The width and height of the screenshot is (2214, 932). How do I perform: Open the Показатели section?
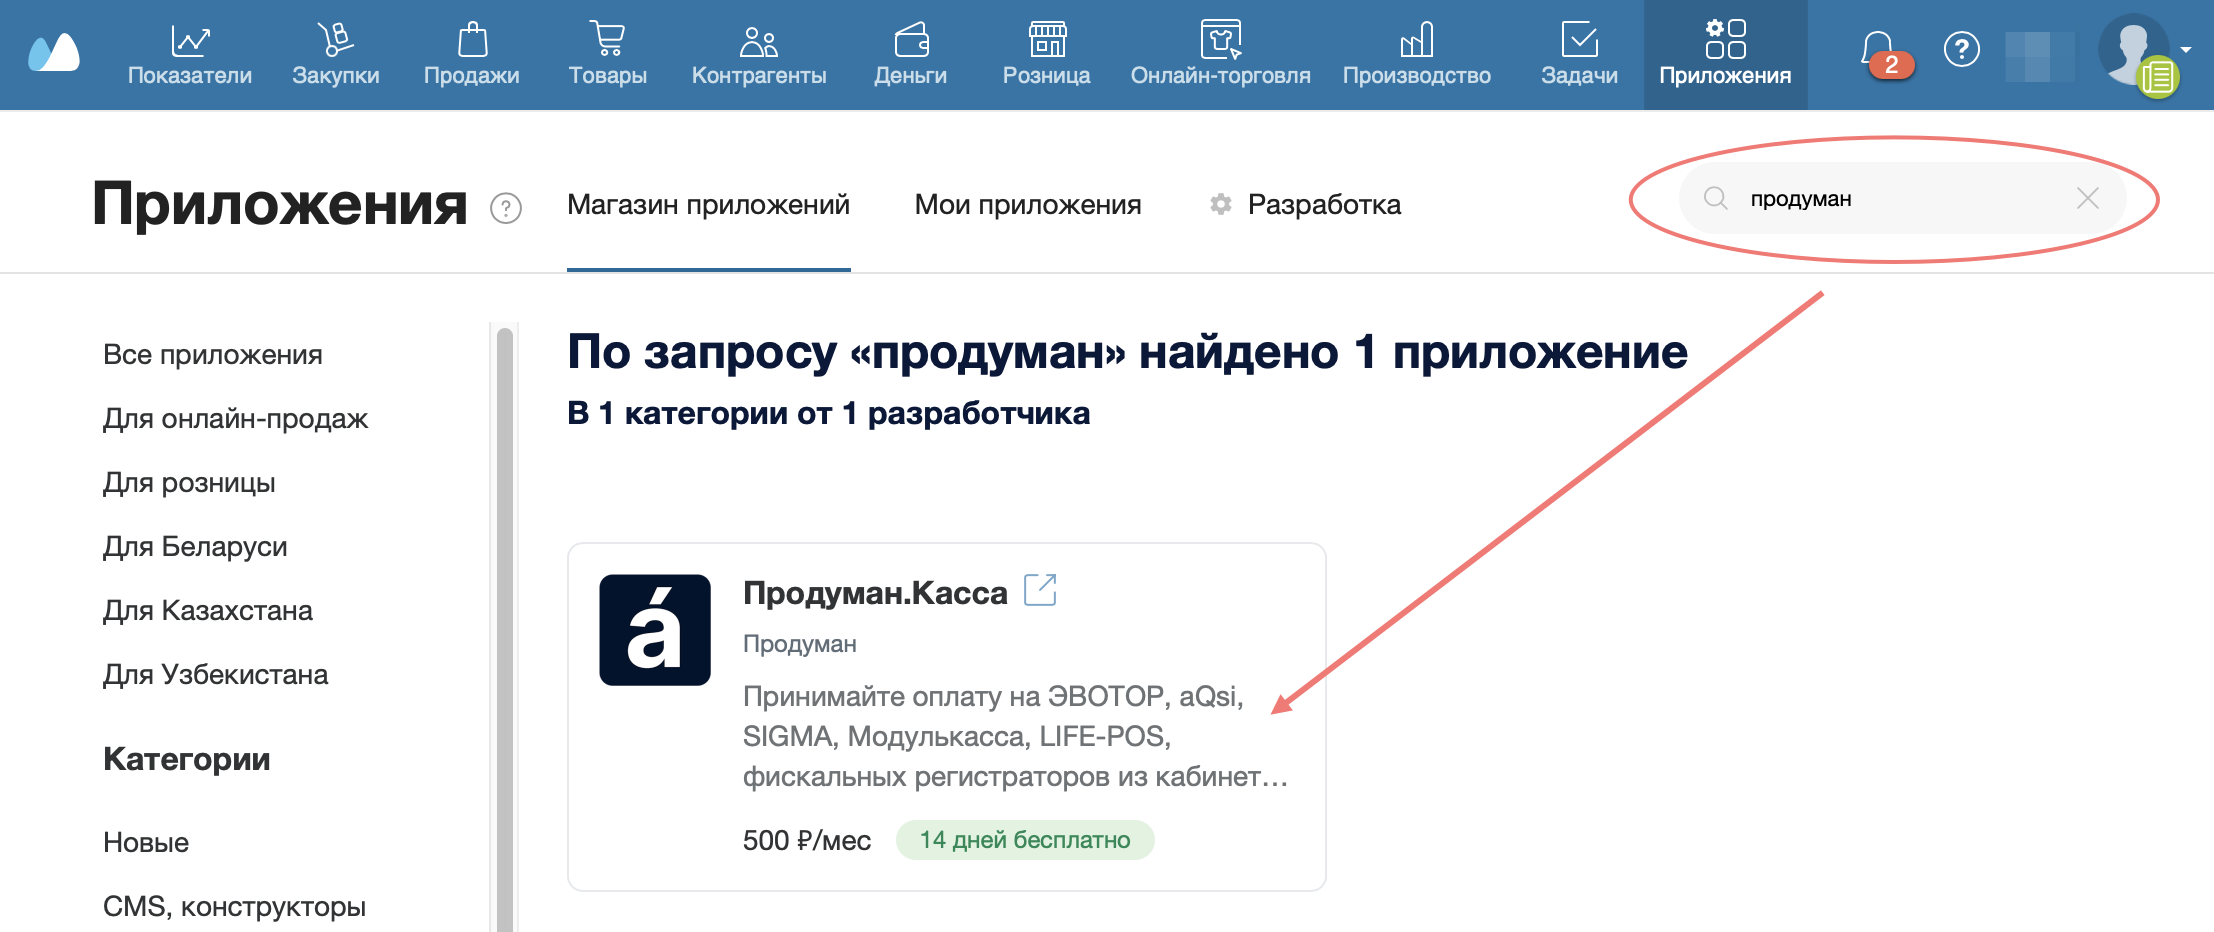[x=190, y=54]
